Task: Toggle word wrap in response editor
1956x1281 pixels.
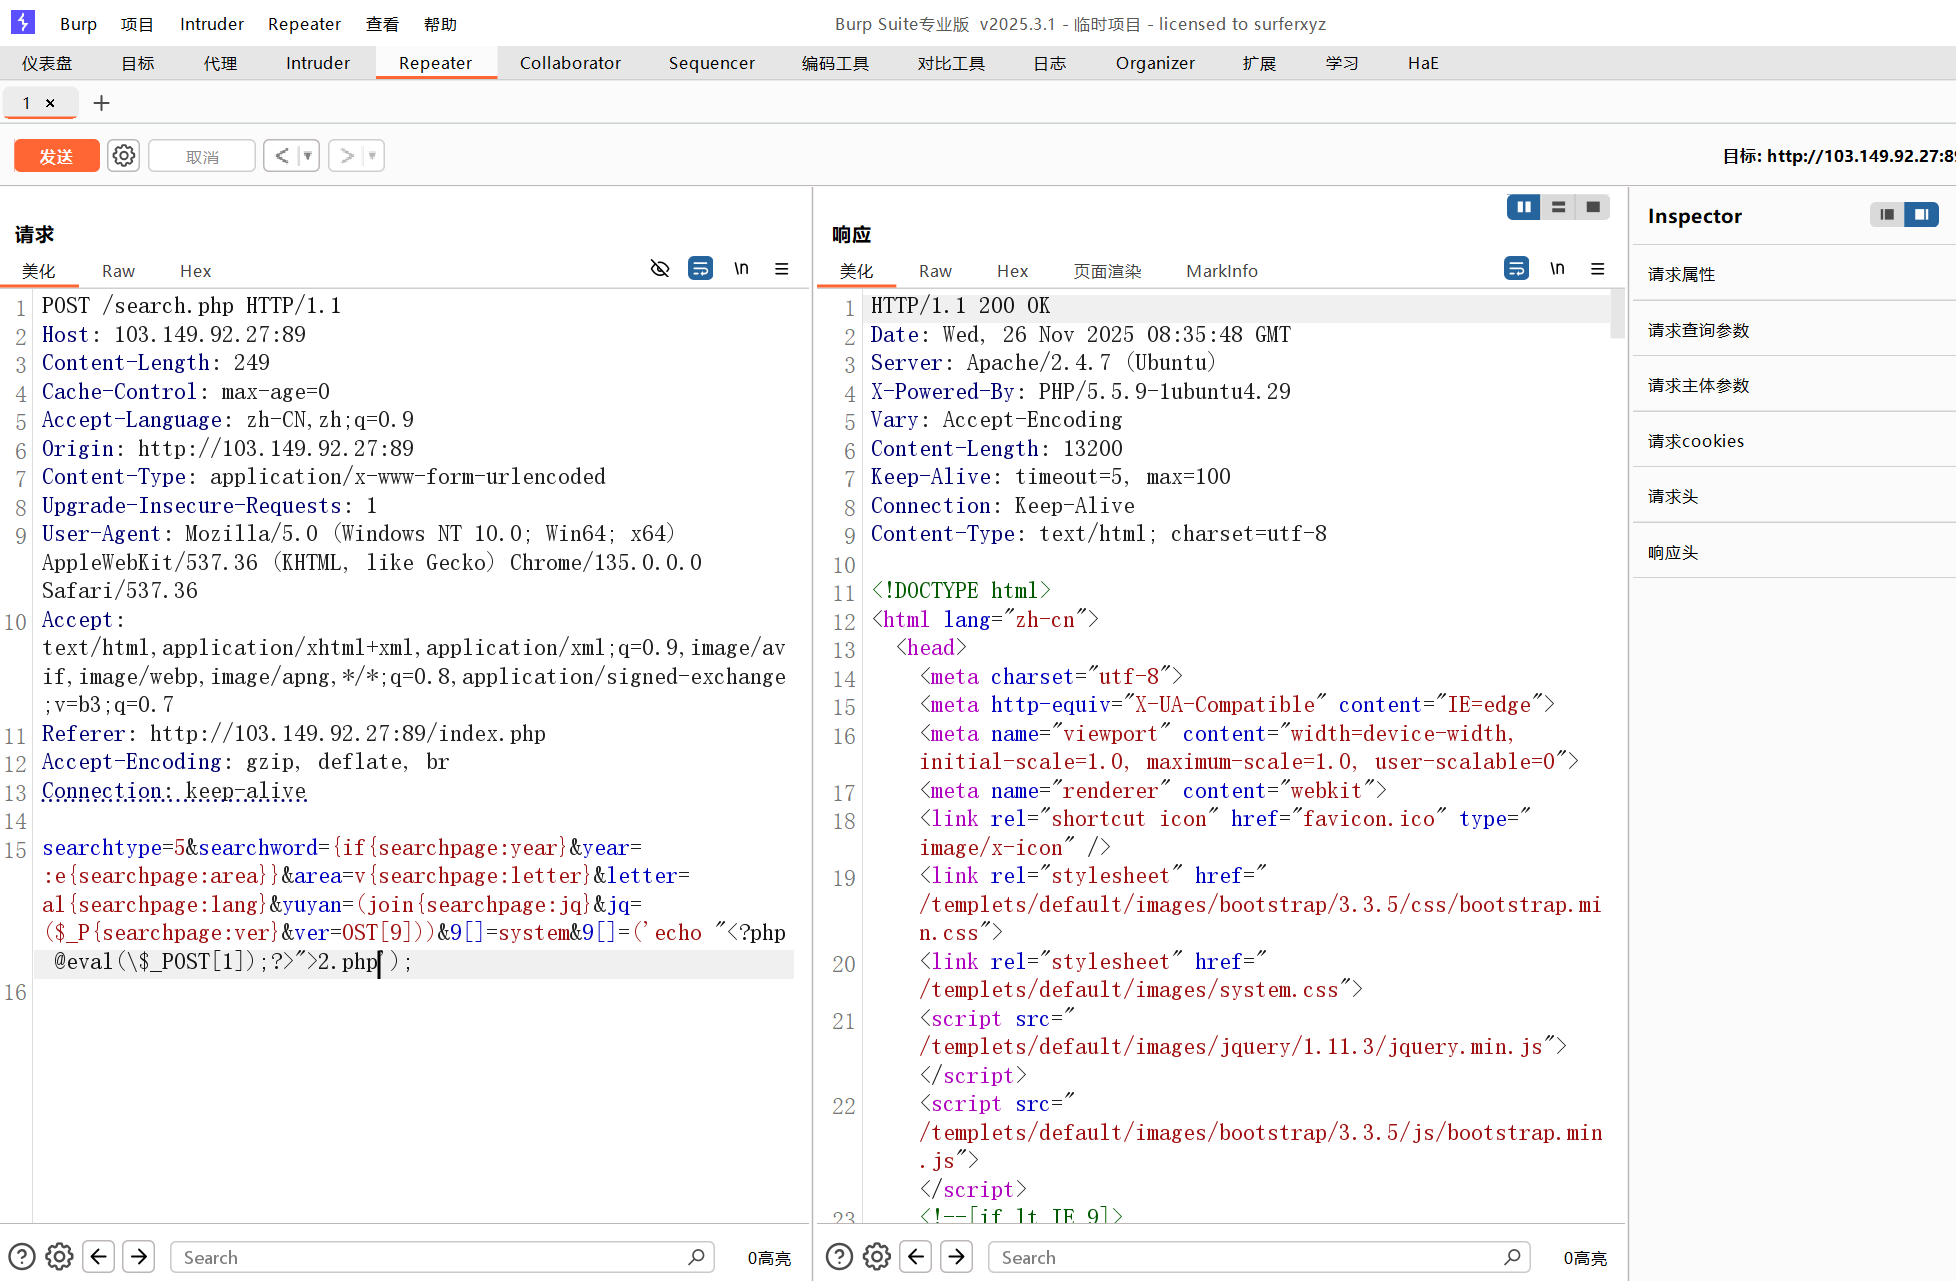Action: coord(1516,268)
